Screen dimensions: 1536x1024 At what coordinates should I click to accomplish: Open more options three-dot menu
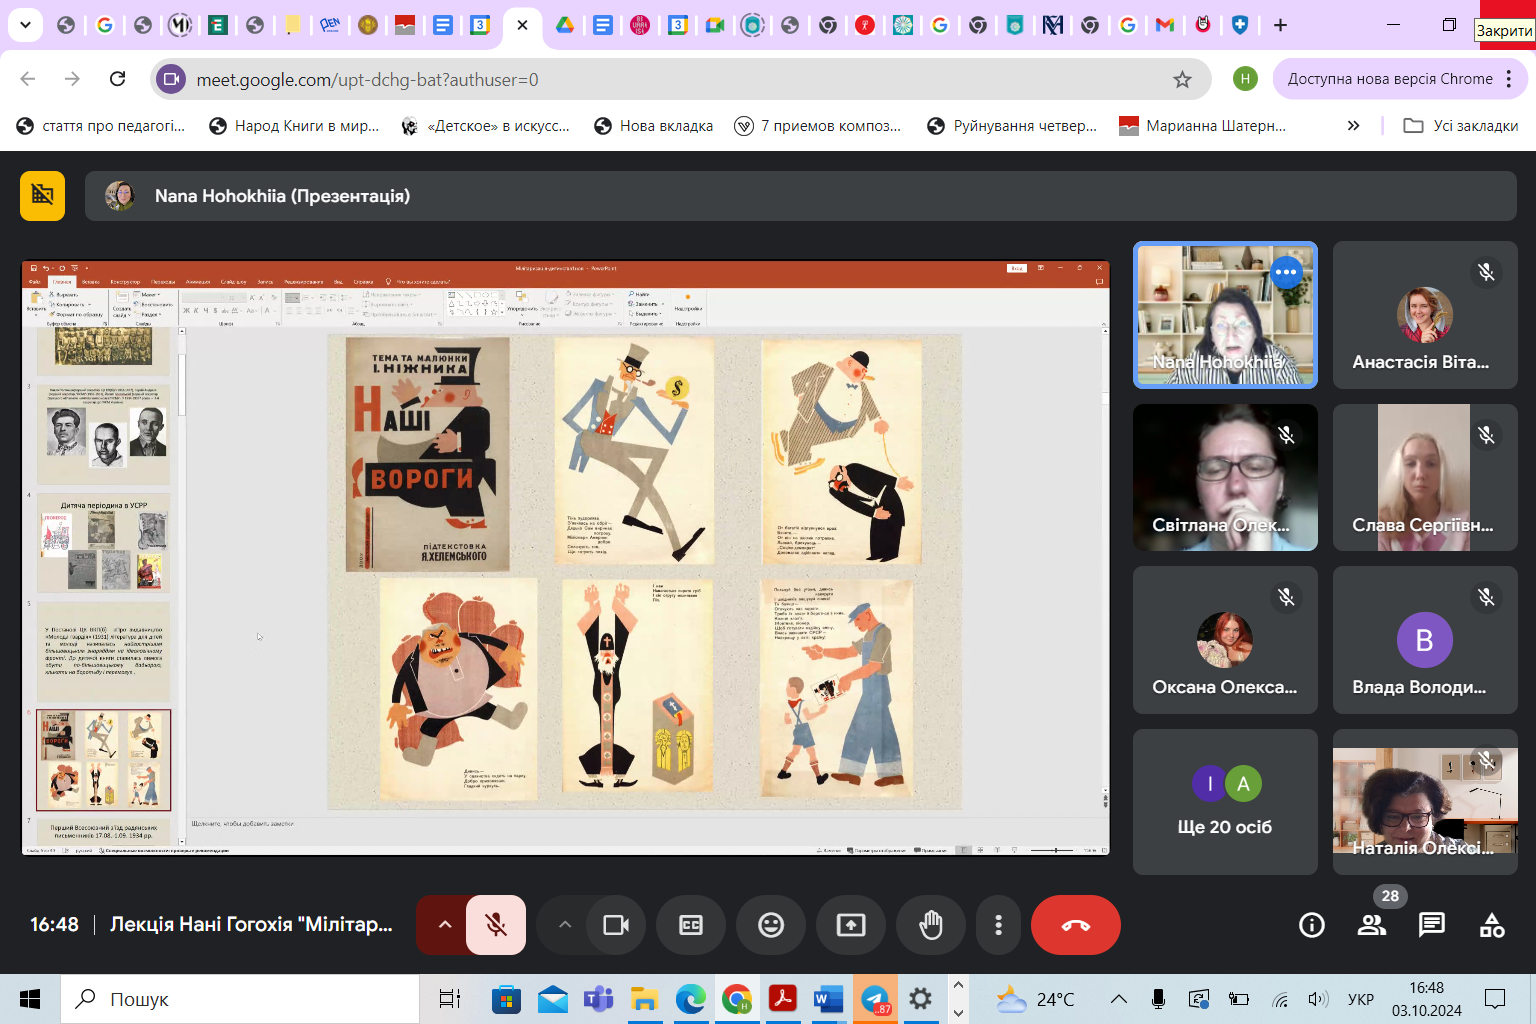(998, 925)
